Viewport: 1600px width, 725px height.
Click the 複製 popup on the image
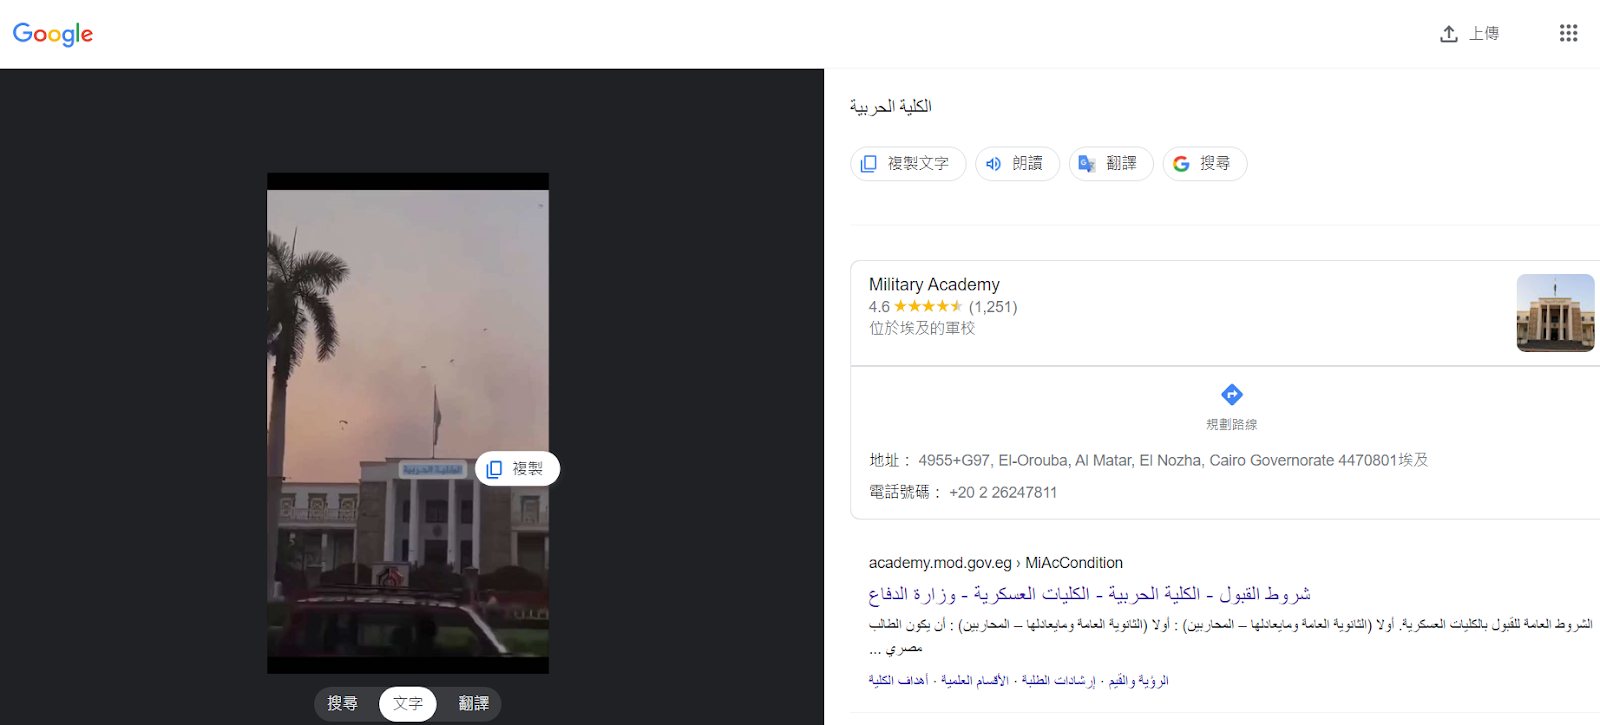pyautogui.click(x=517, y=469)
